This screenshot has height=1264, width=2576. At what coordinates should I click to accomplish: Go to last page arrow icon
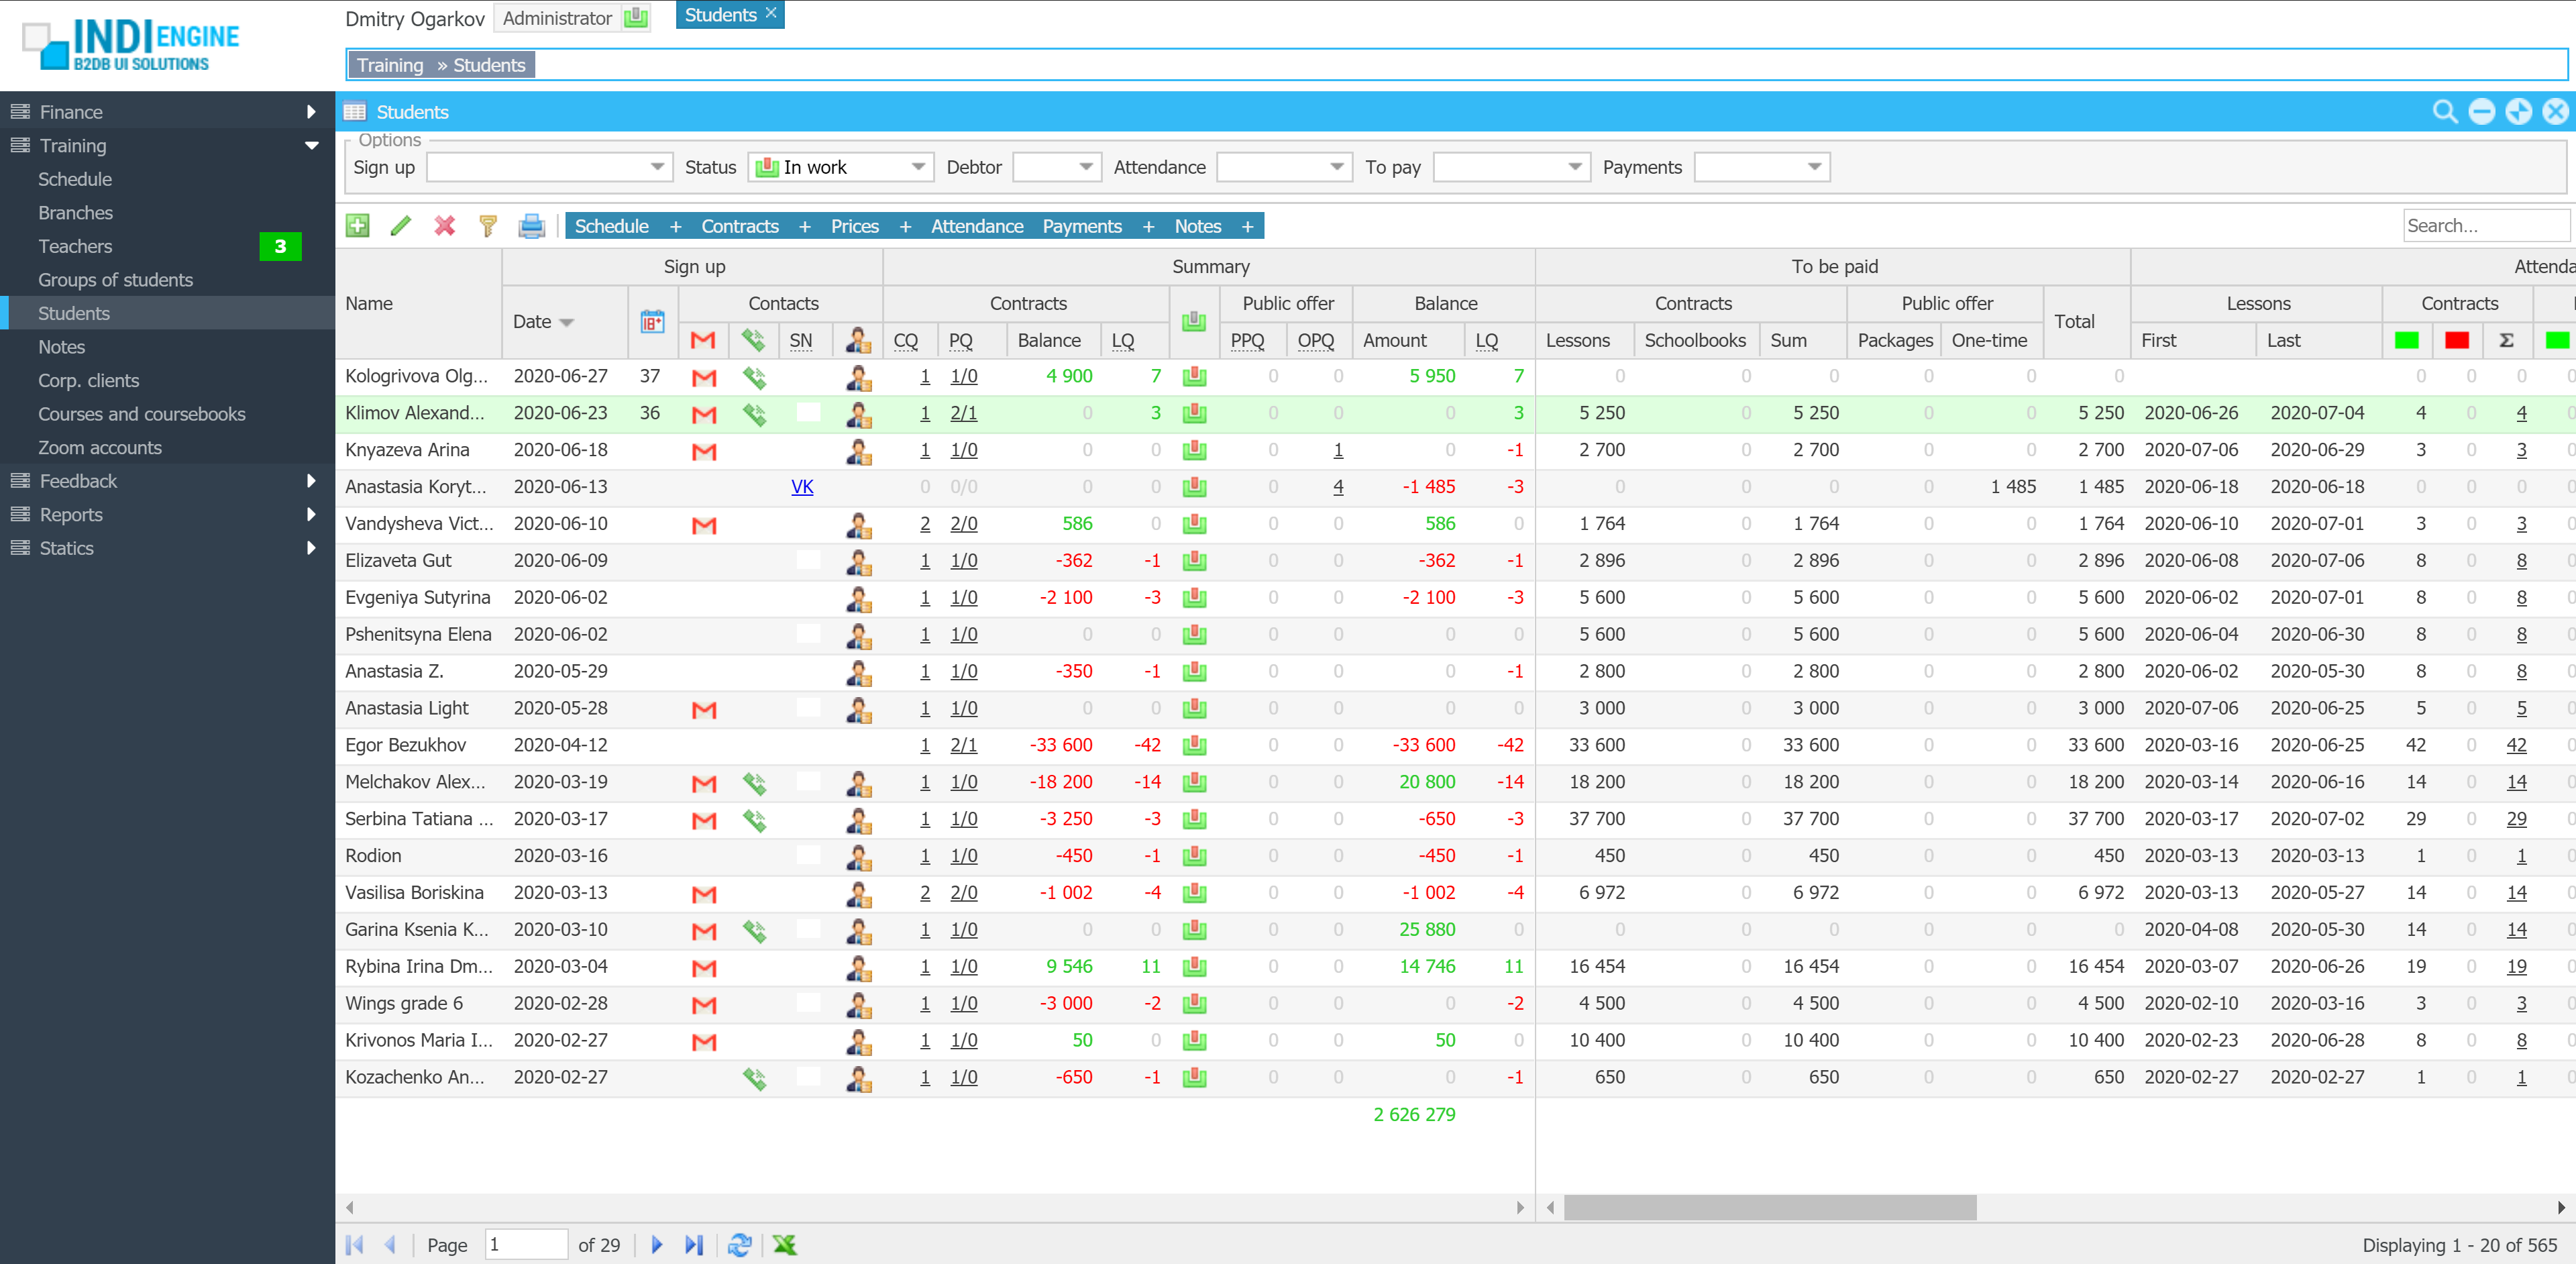(x=694, y=1245)
